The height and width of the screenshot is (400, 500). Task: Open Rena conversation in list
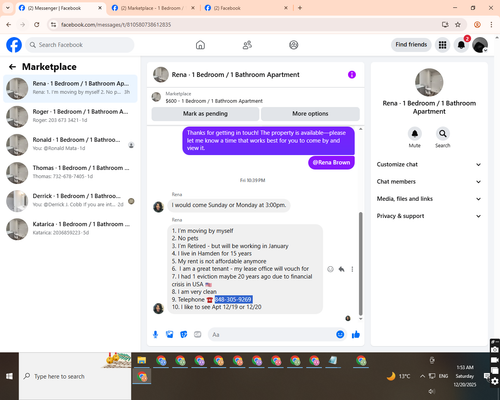70,89
